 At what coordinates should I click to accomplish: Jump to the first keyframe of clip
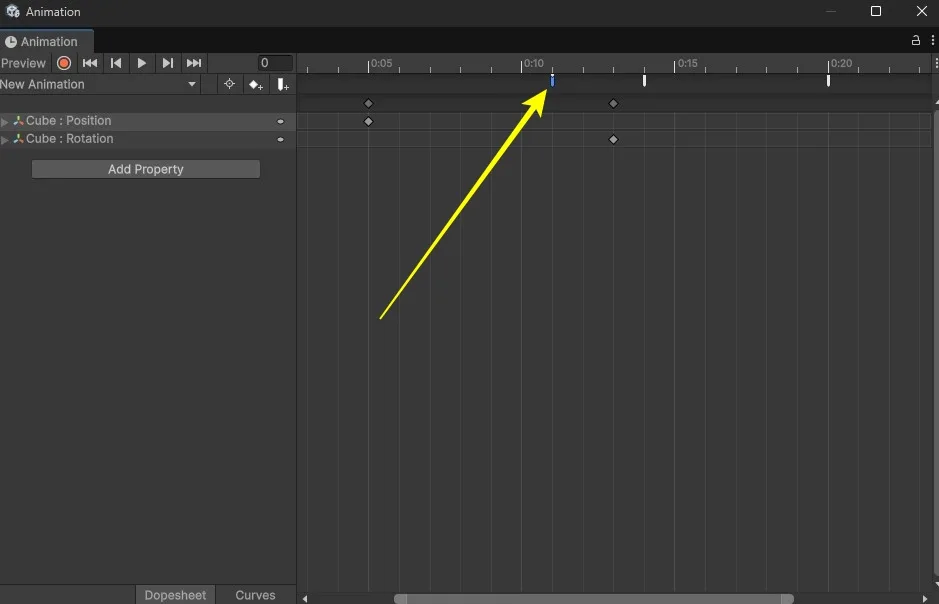click(x=90, y=63)
